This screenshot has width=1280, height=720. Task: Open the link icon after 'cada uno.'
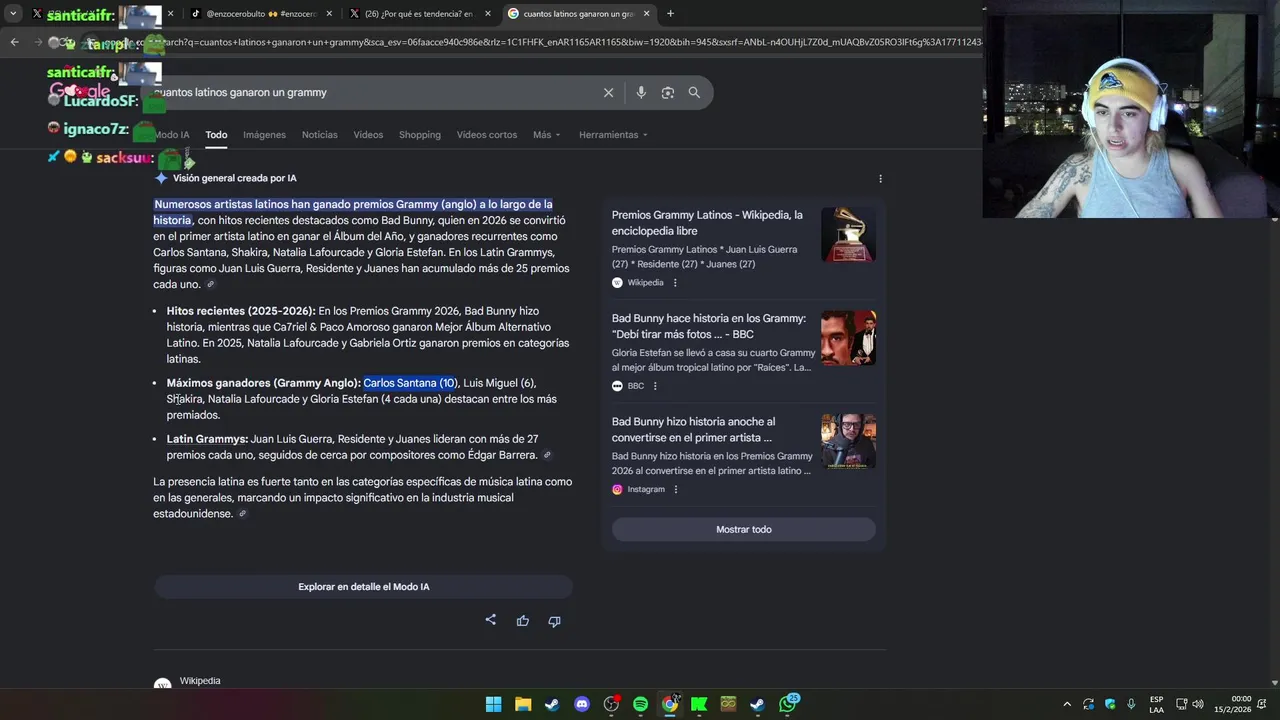point(210,285)
